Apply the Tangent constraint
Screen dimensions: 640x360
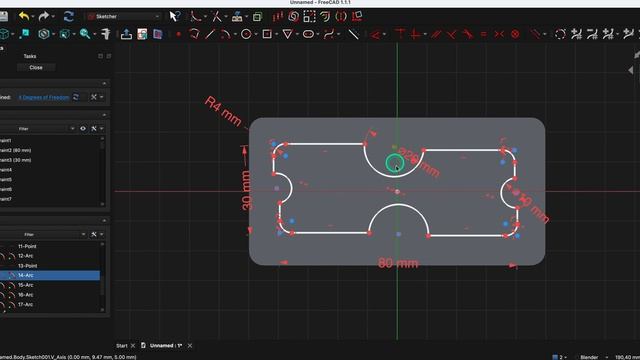467,34
